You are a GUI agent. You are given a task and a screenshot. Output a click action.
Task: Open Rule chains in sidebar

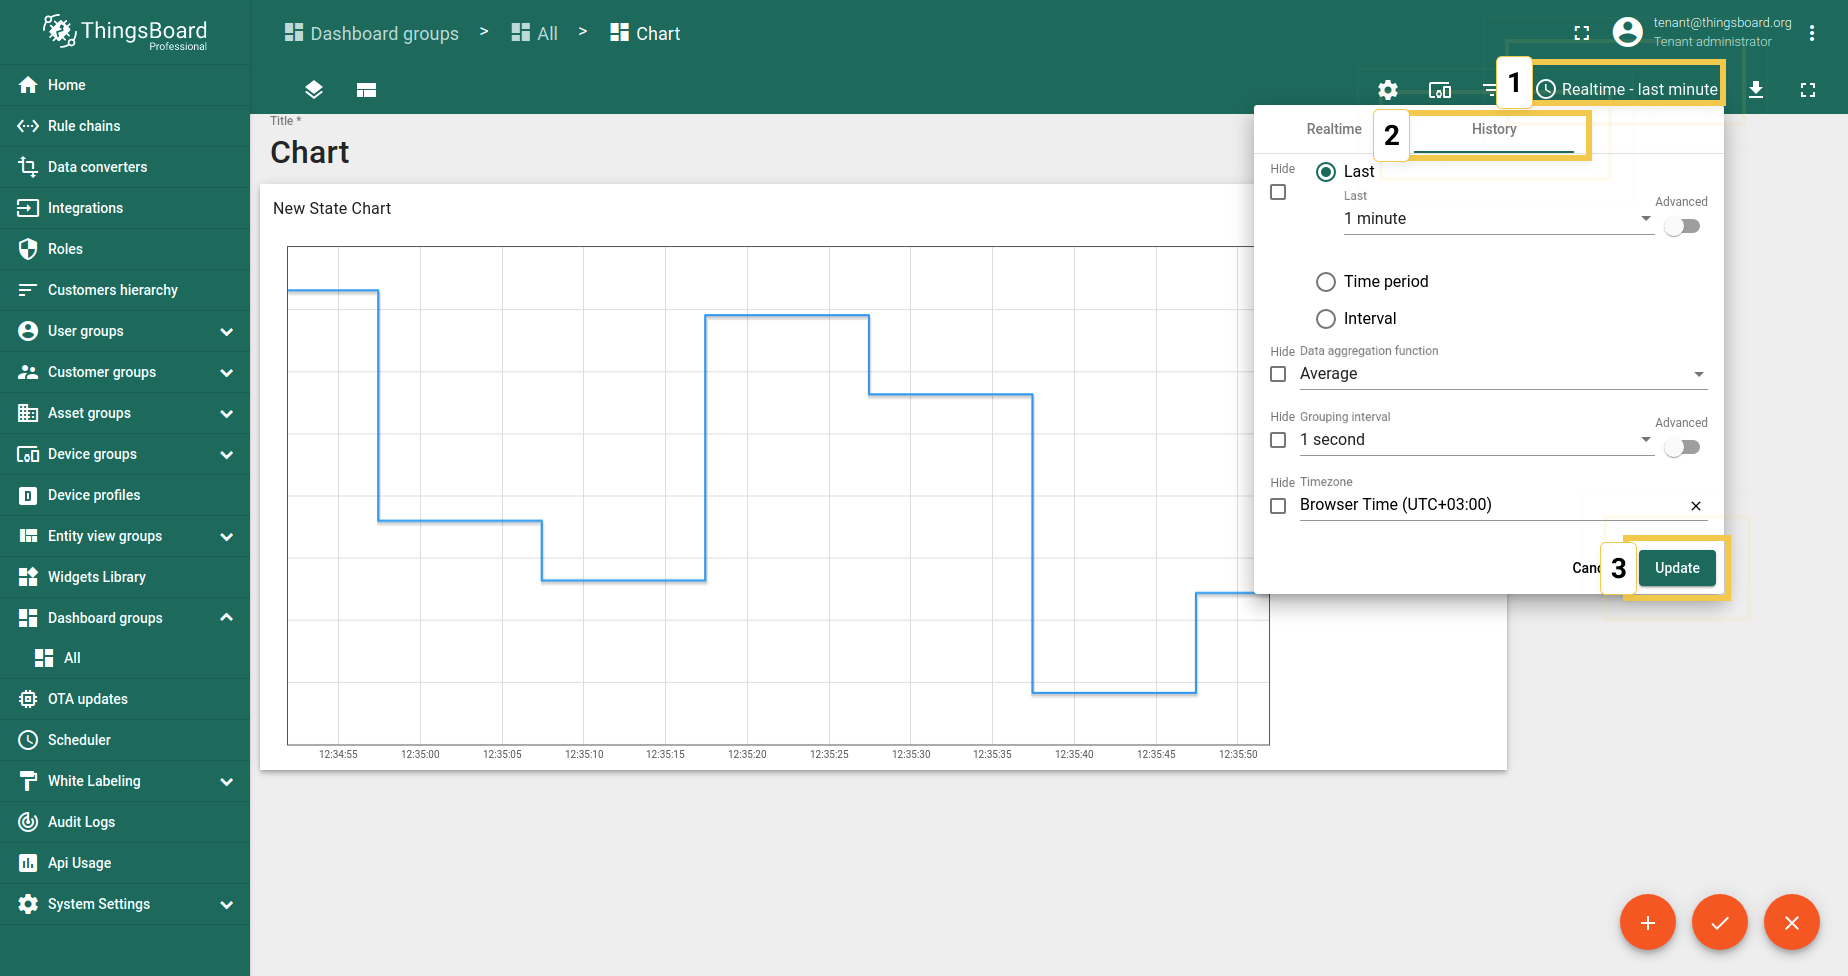coord(125,126)
